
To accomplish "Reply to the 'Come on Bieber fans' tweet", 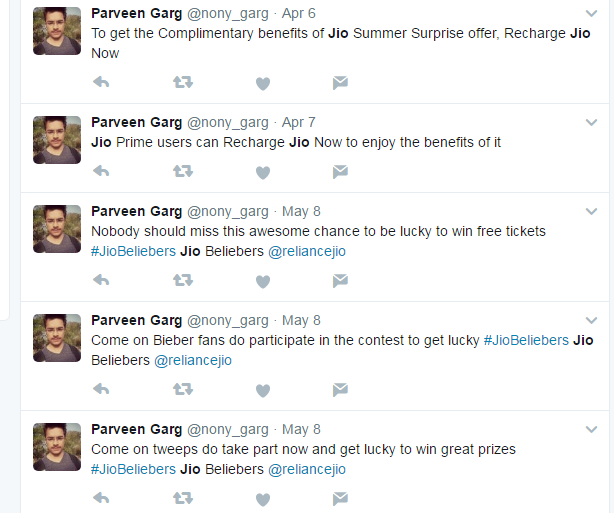I will tap(101, 390).
